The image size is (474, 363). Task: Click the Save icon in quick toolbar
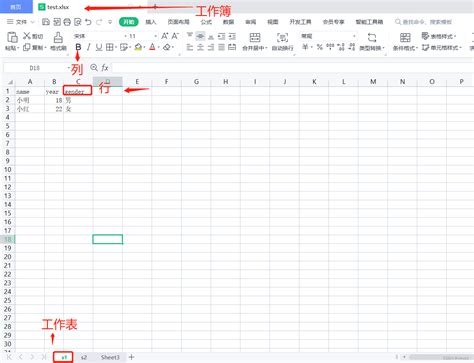point(46,22)
